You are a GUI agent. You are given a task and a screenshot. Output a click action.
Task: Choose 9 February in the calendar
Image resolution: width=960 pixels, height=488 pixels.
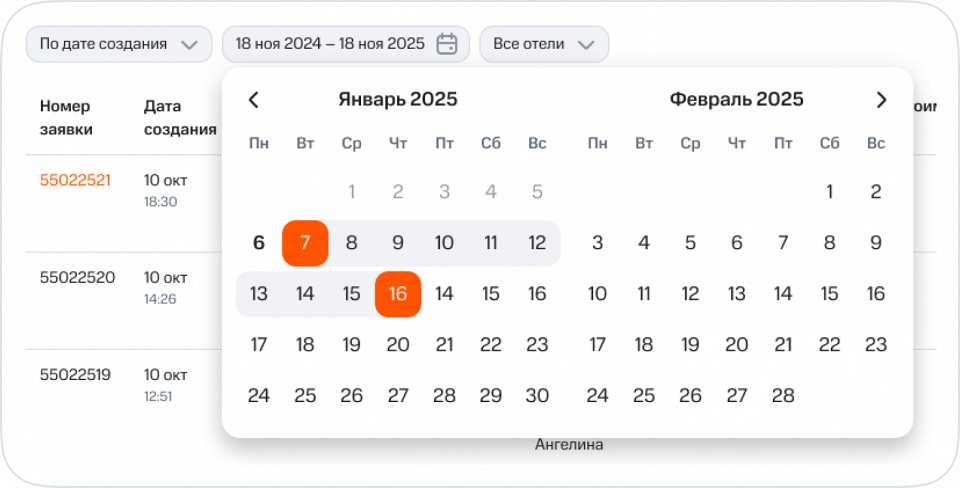[876, 243]
